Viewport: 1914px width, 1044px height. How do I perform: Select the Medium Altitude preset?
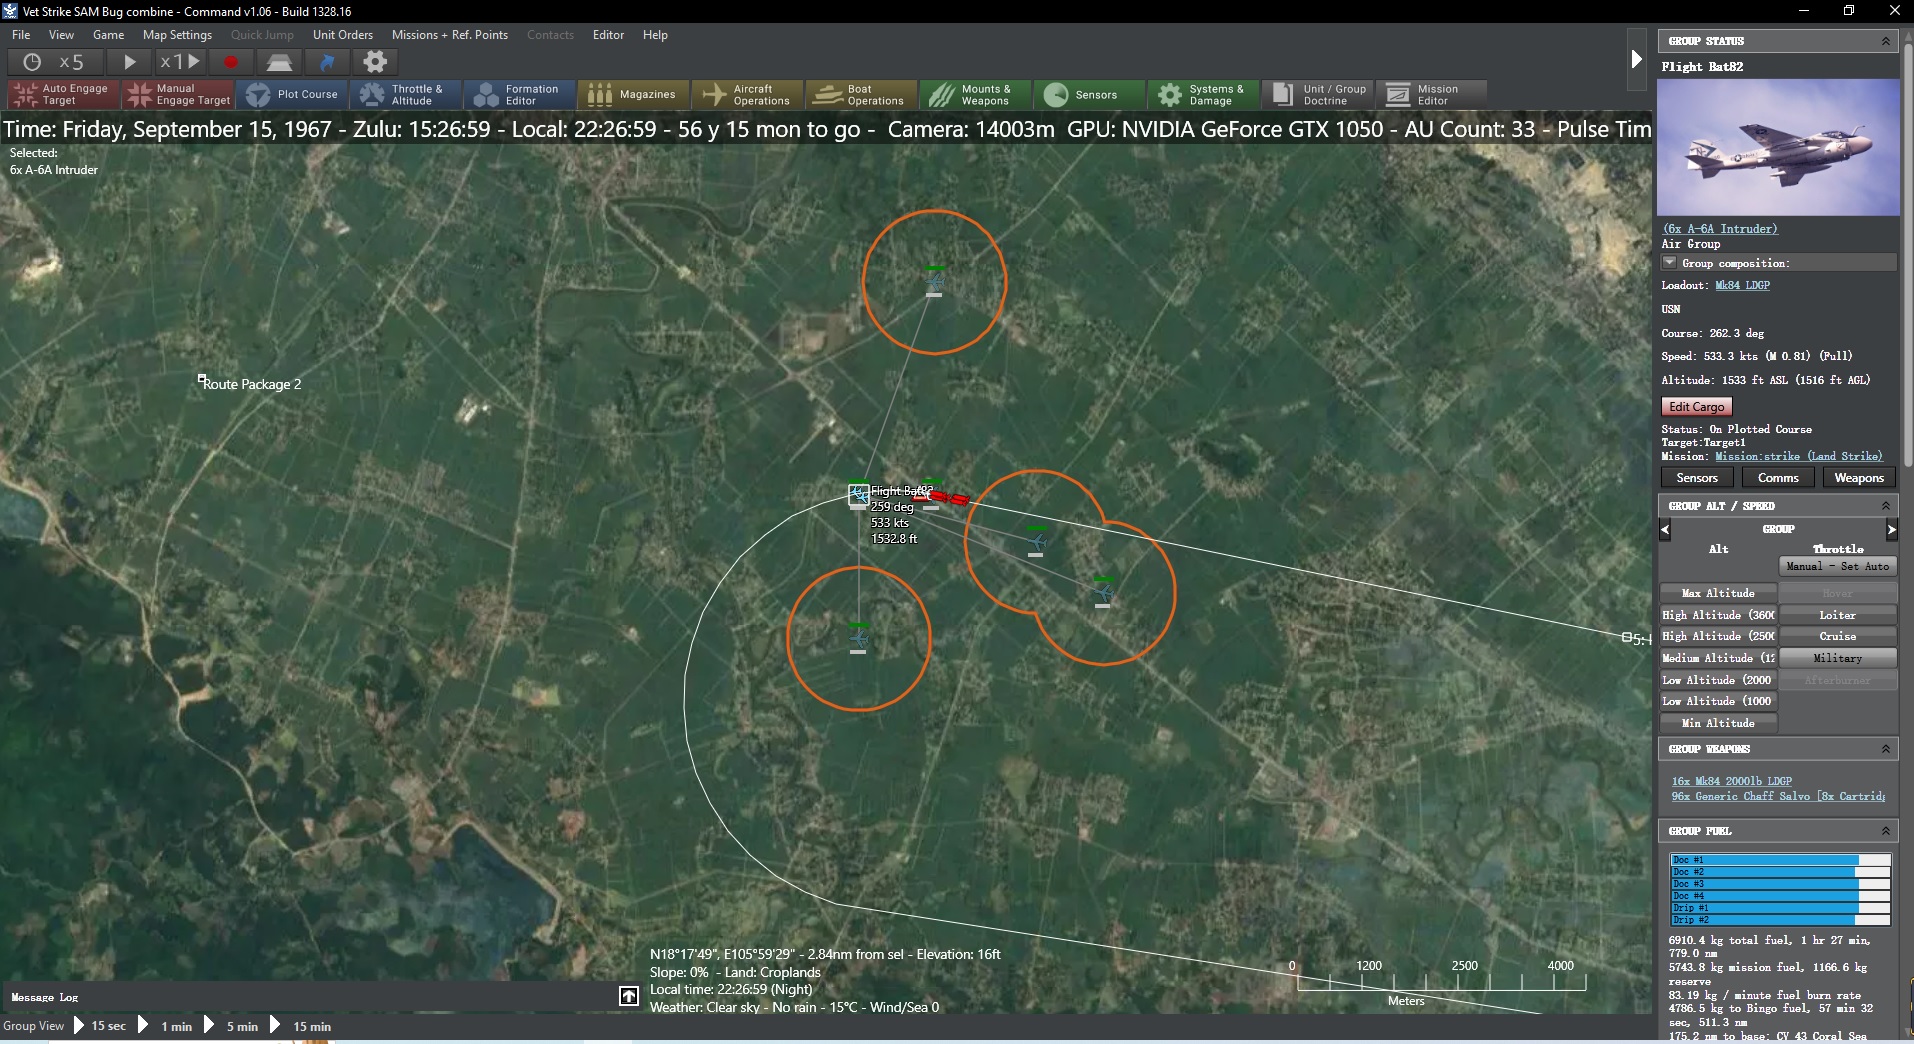(x=1718, y=658)
